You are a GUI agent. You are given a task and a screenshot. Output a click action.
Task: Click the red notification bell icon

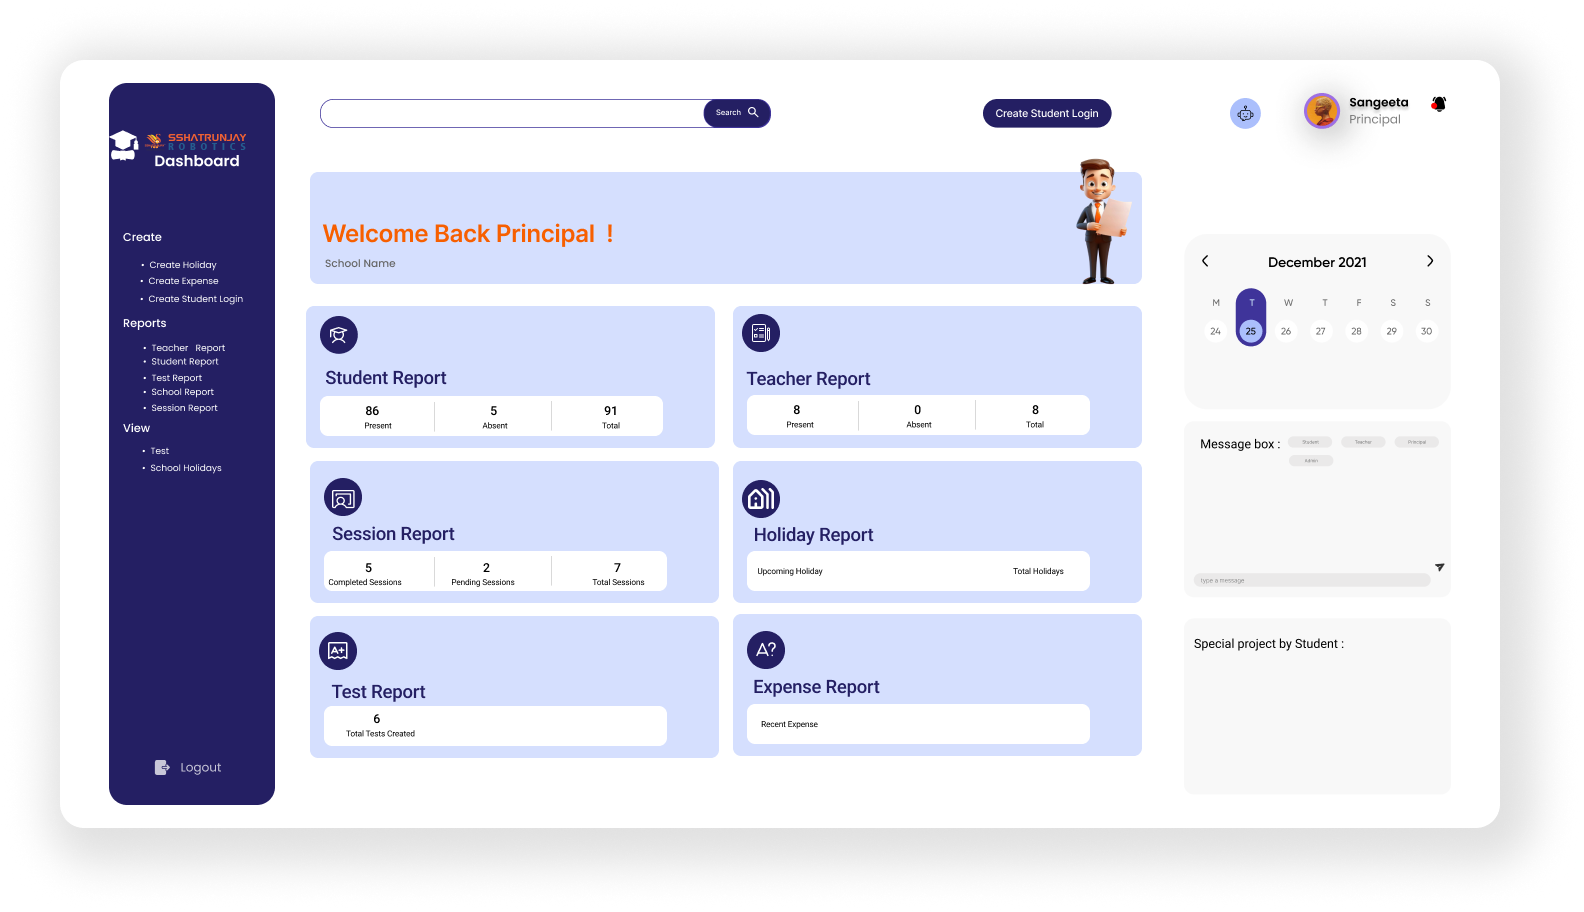(x=1439, y=103)
